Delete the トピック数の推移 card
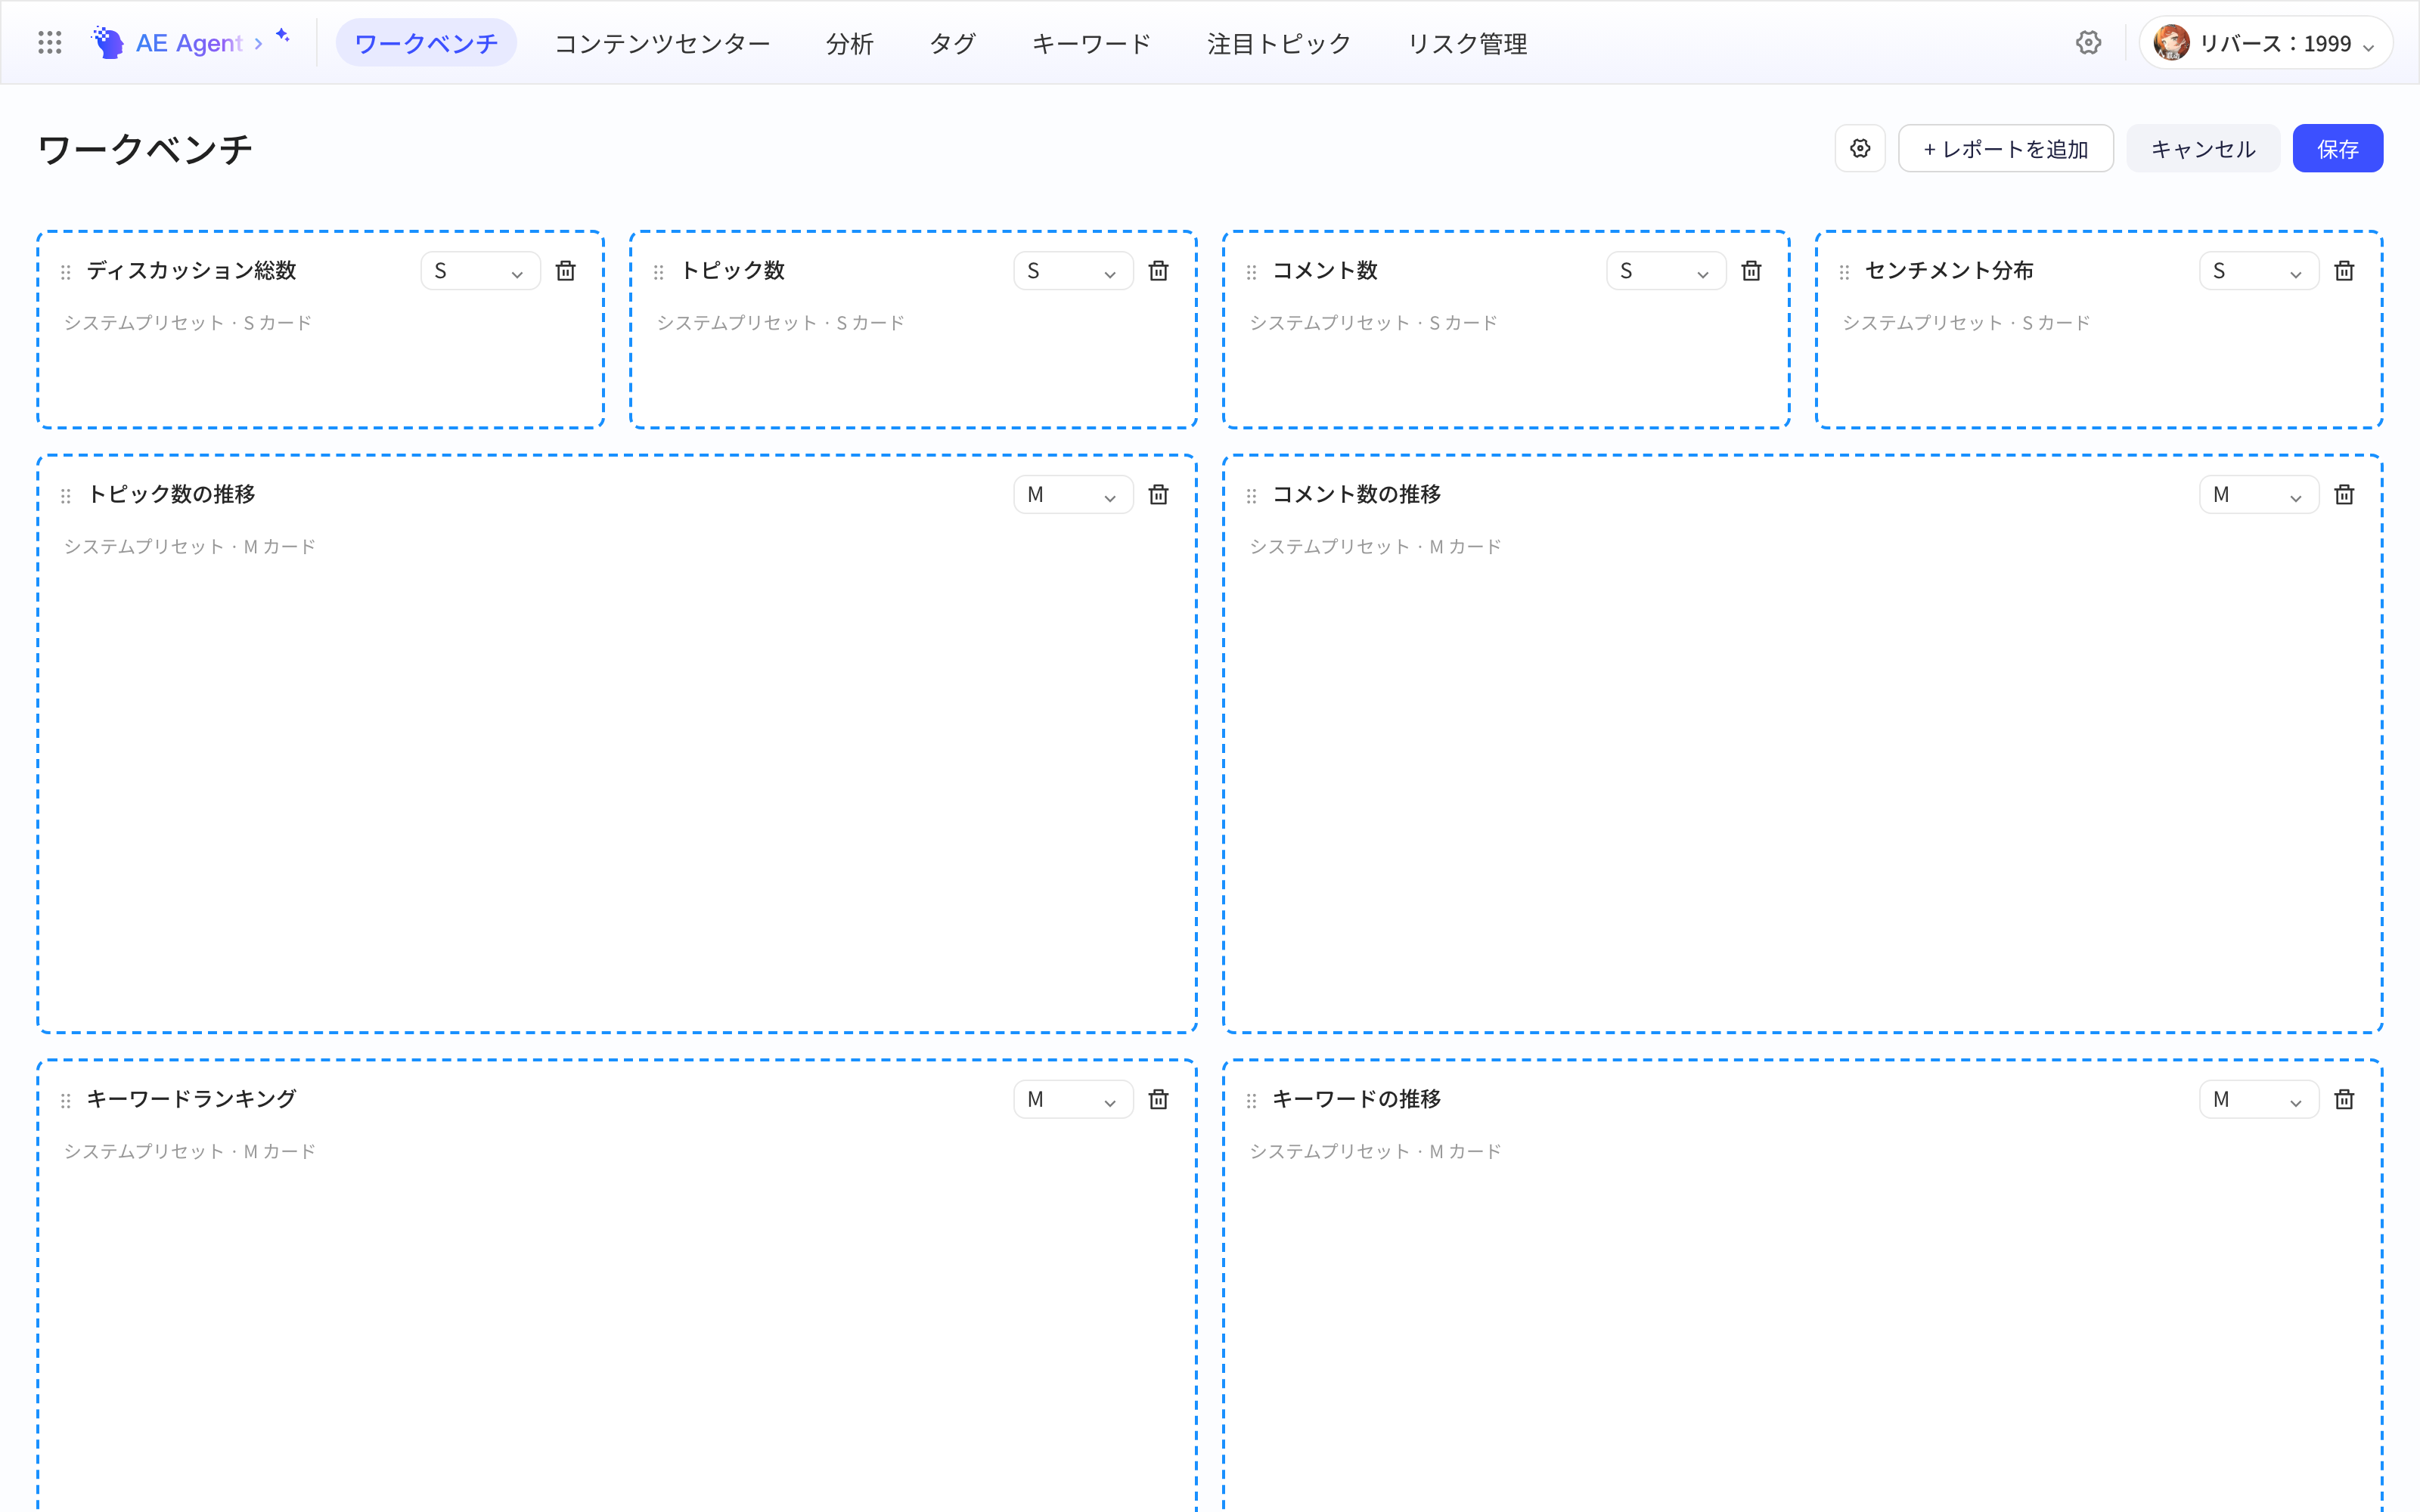 1159,495
